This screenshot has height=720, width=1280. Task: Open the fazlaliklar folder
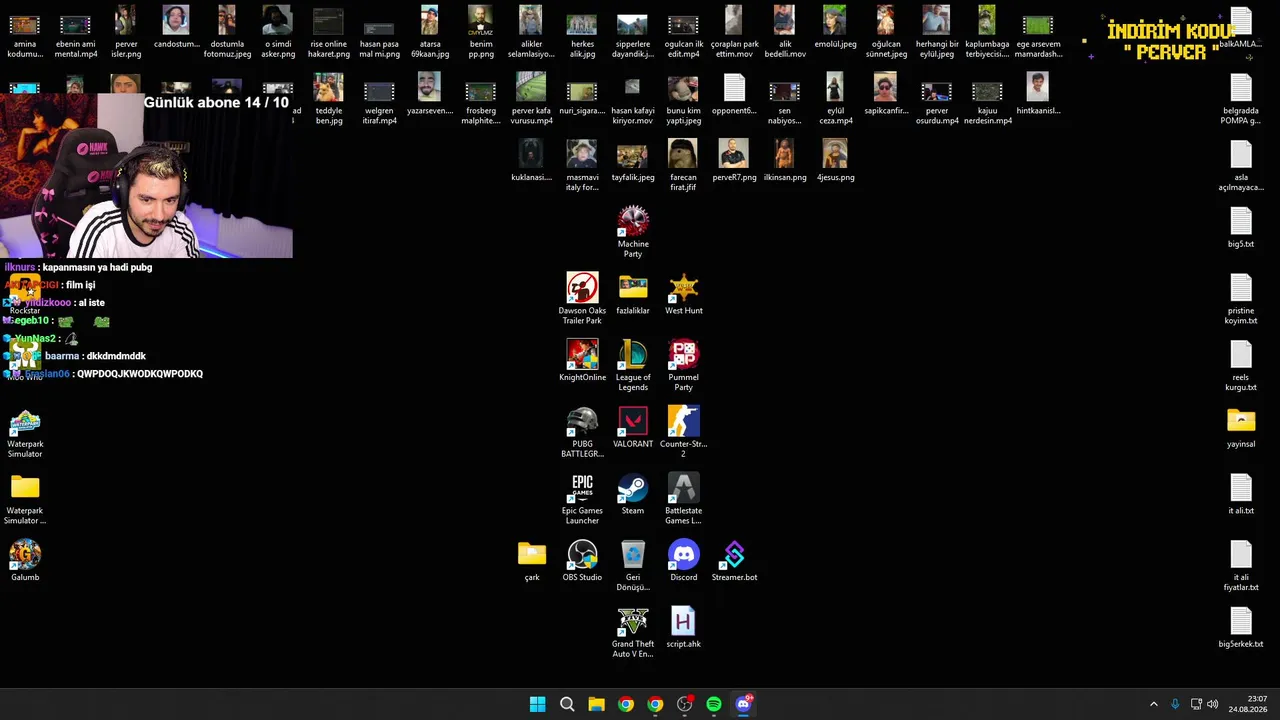click(x=633, y=293)
